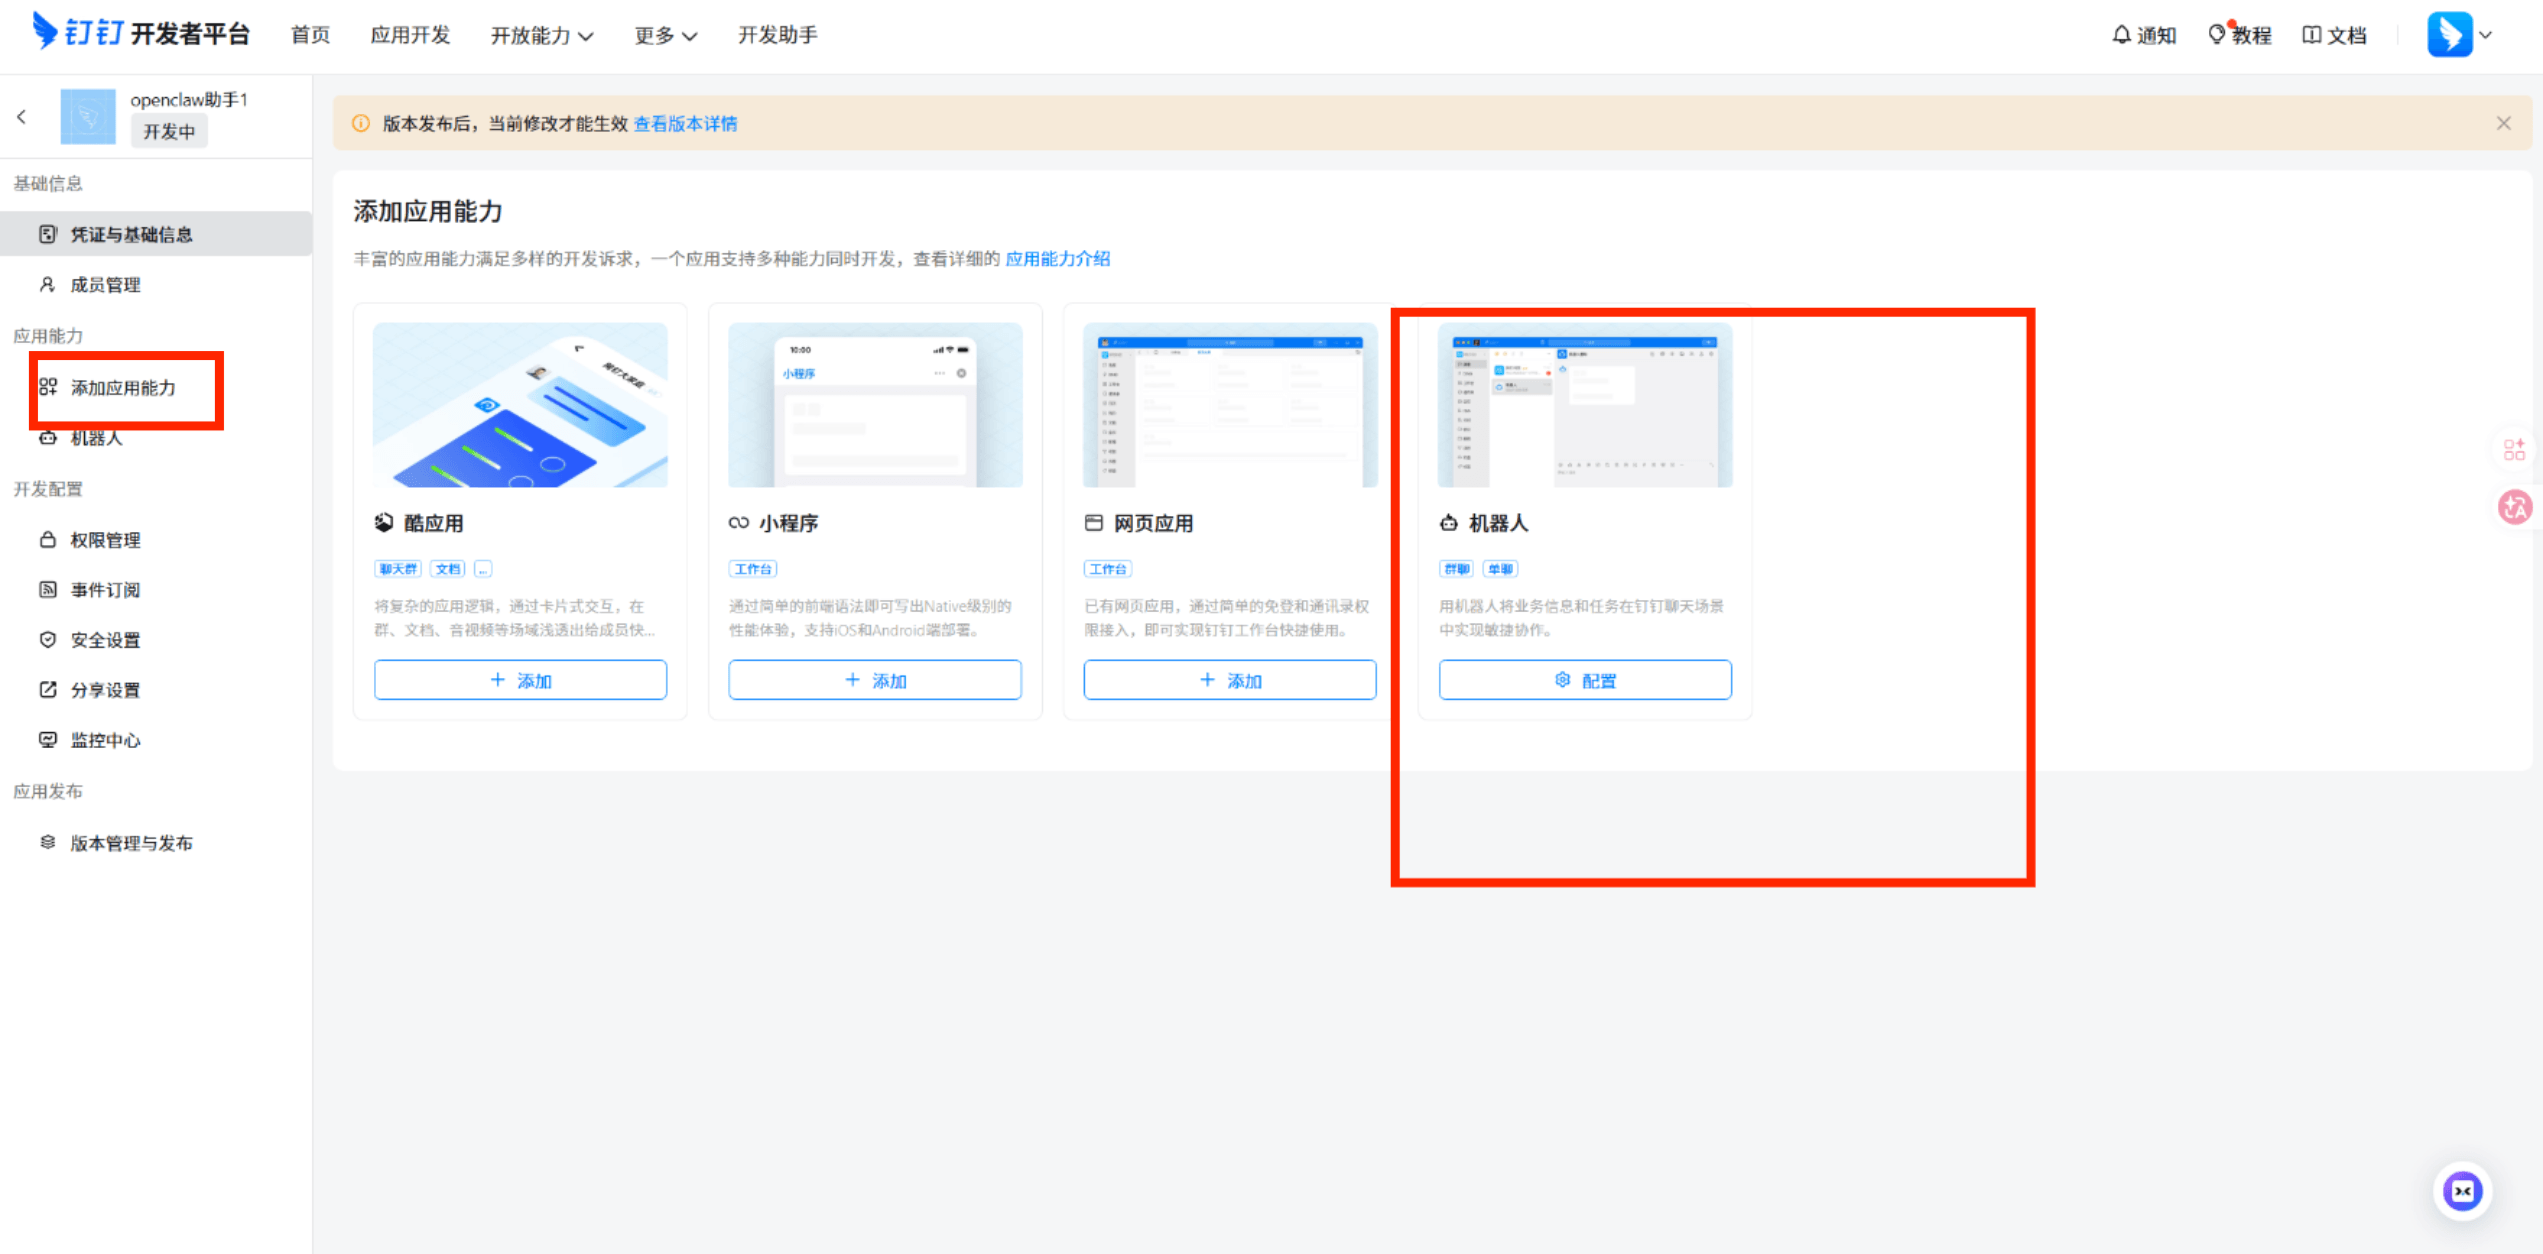Click the grid-plus floating icon on right edge

(x=2514, y=450)
